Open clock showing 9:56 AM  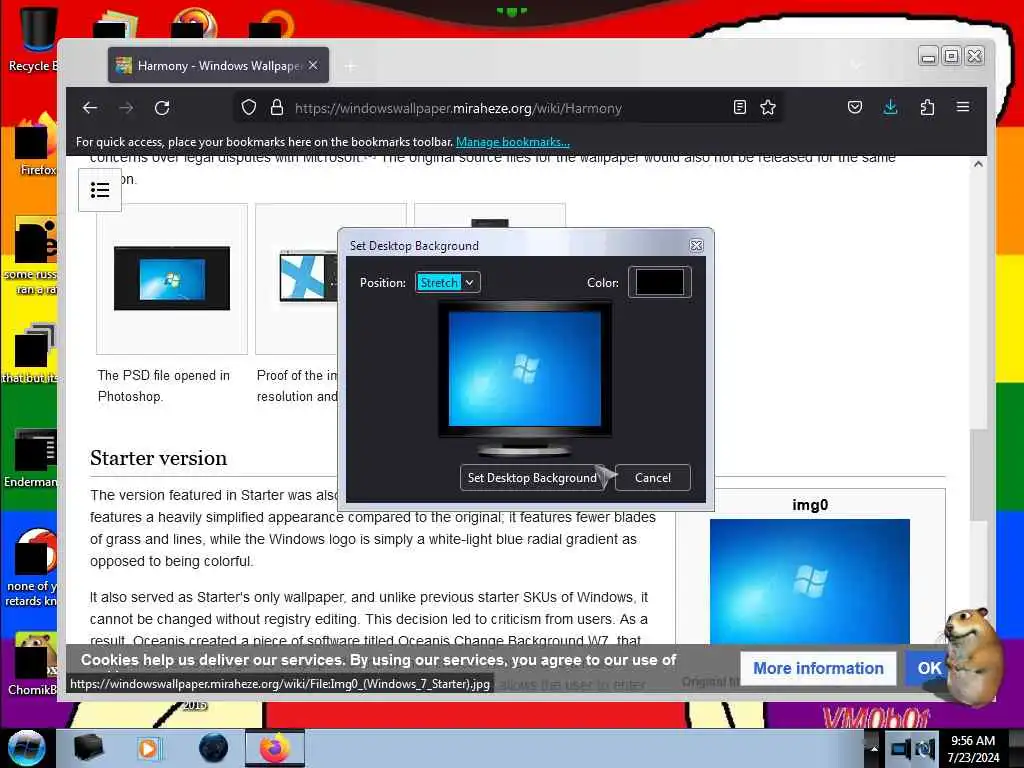(x=973, y=748)
